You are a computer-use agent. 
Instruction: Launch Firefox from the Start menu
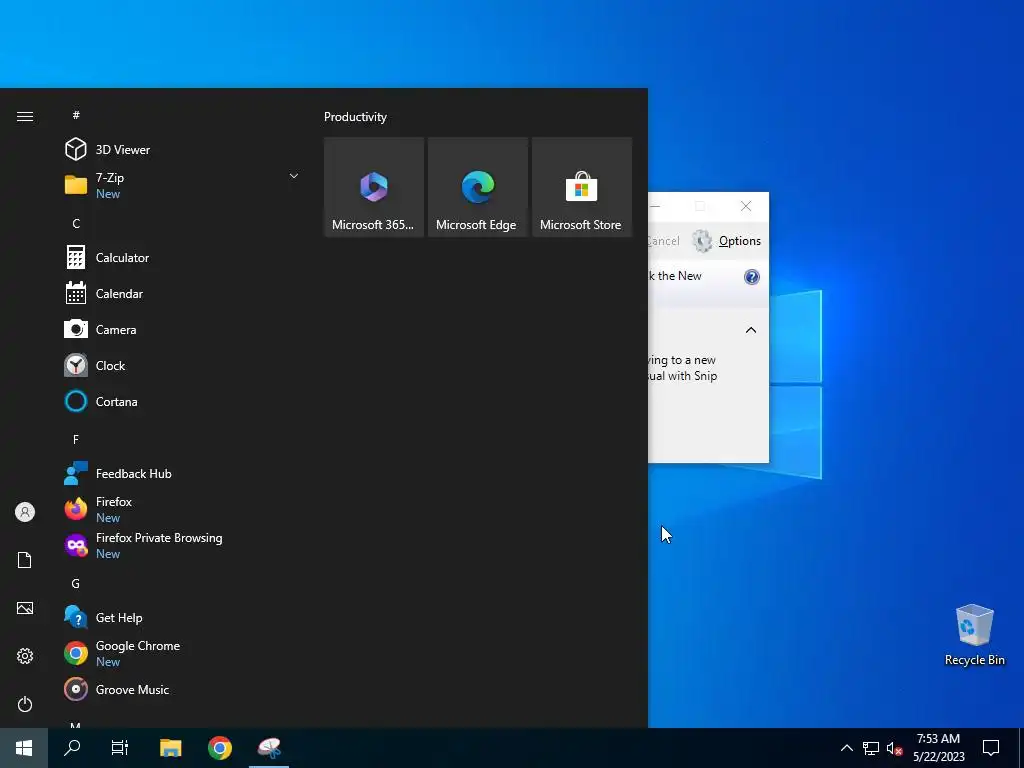(x=183, y=509)
